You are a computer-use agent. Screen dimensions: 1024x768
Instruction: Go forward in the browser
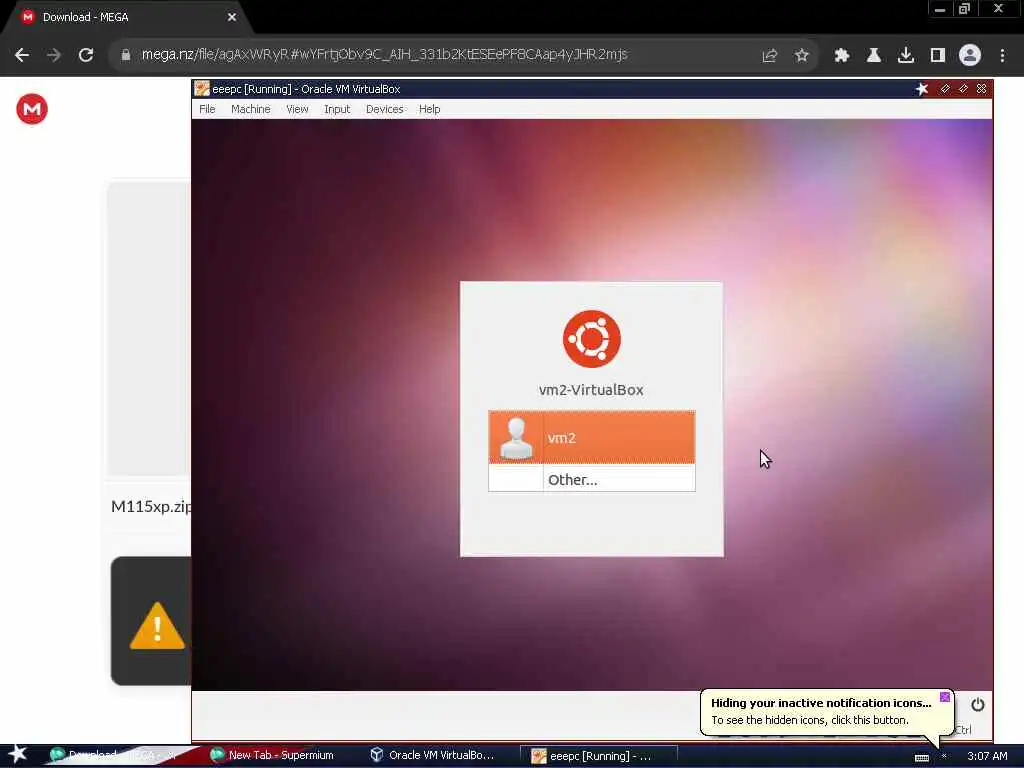tap(54, 55)
